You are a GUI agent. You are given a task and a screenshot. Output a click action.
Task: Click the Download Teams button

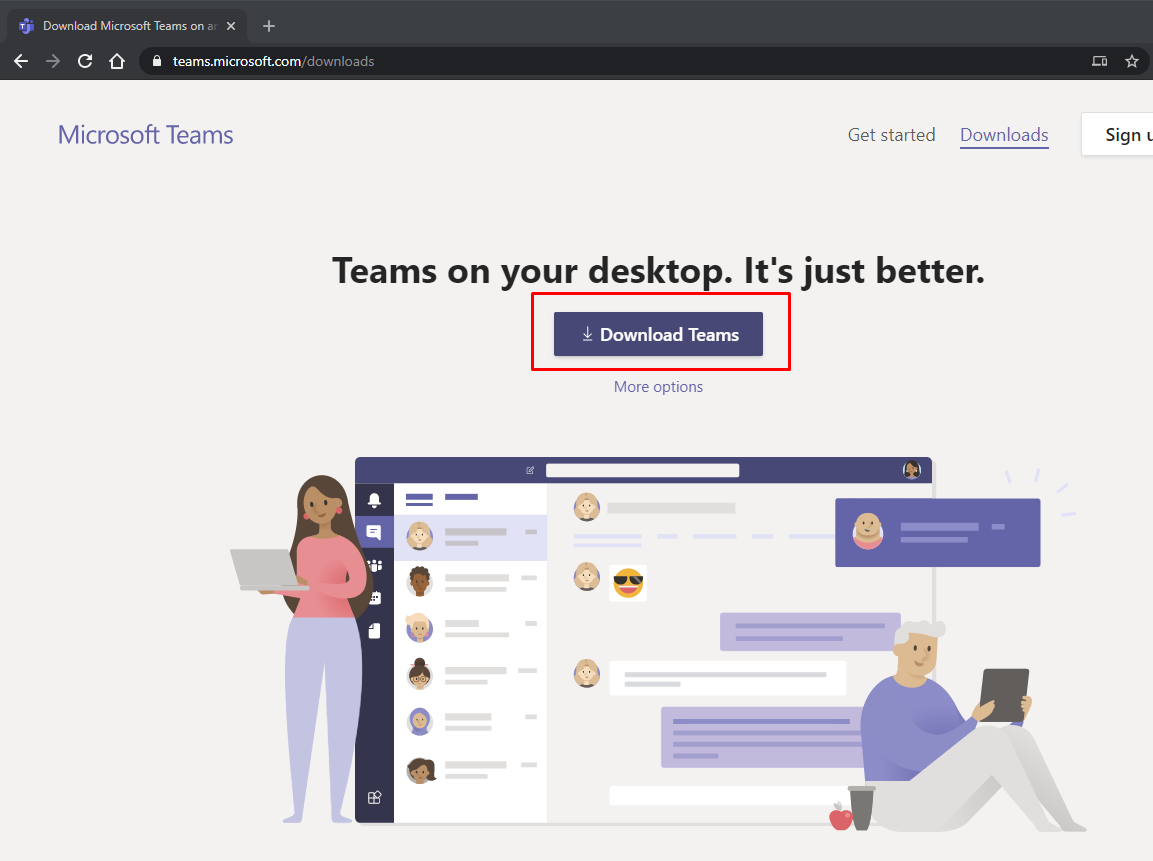click(x=658, y=334)
